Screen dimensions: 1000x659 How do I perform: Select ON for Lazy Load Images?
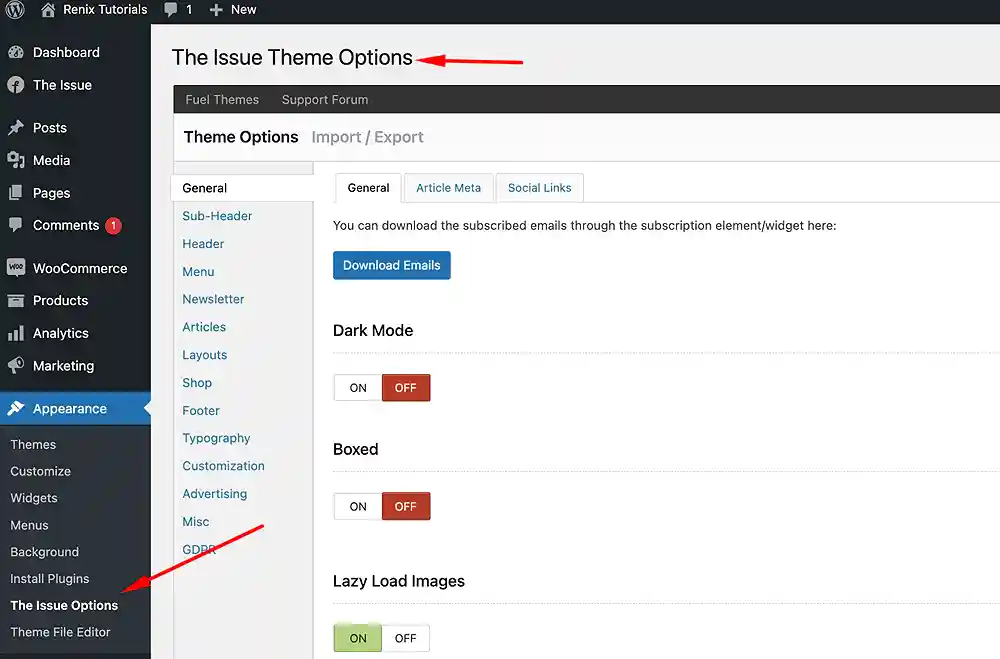[x=358, y=638]
